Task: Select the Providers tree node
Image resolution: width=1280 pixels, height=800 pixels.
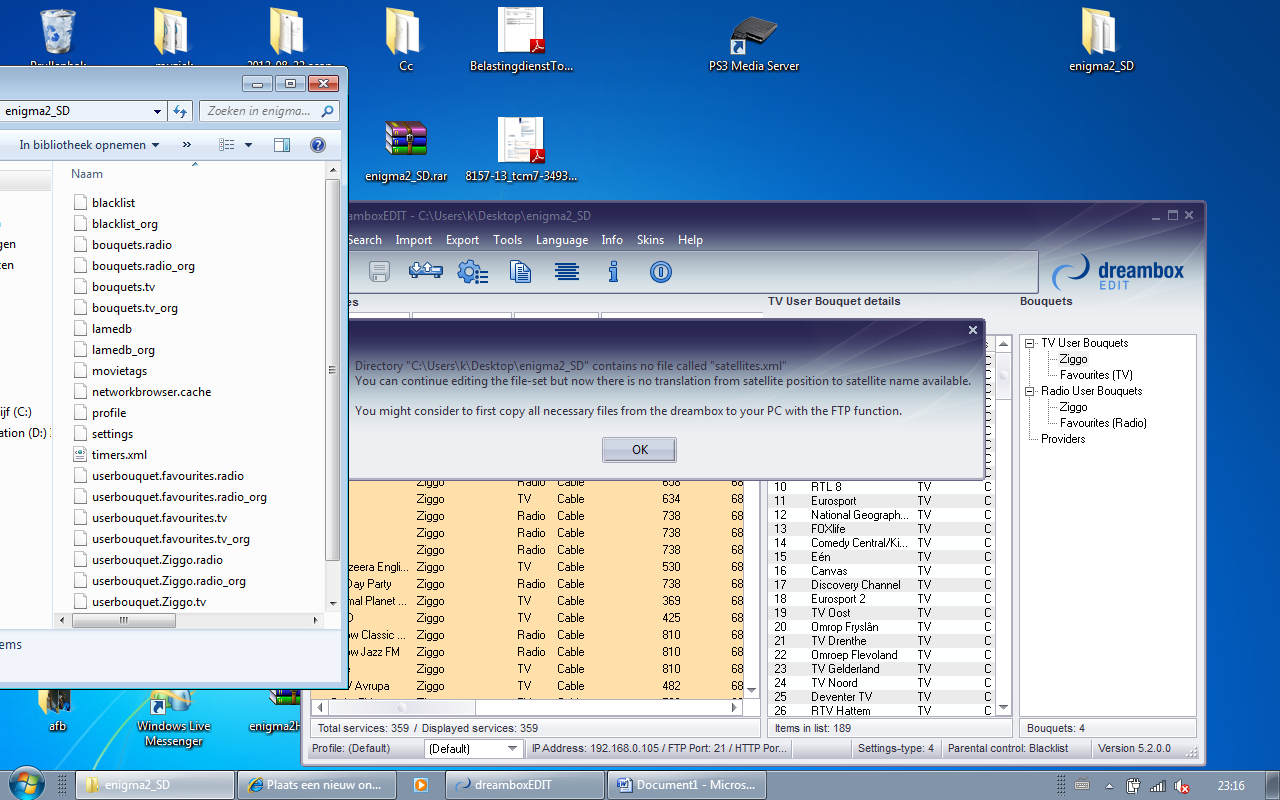Action: pyautogui.click(x=1063, y=439)
